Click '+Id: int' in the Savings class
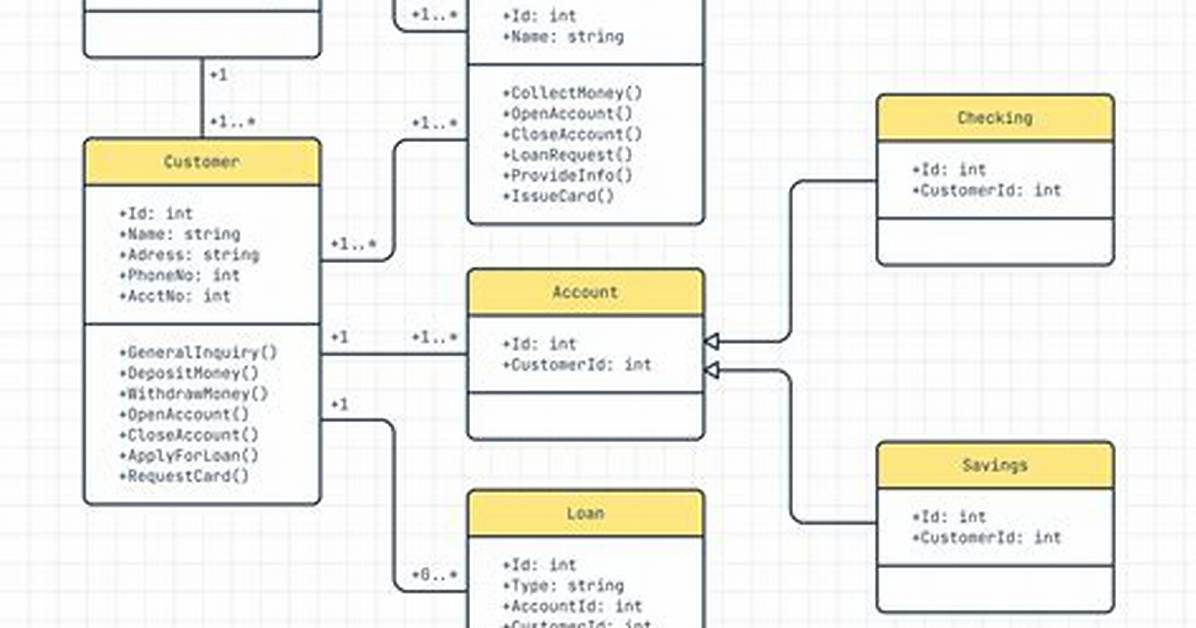The width and height of the screenshot is (1196, 628). [949, 517]
